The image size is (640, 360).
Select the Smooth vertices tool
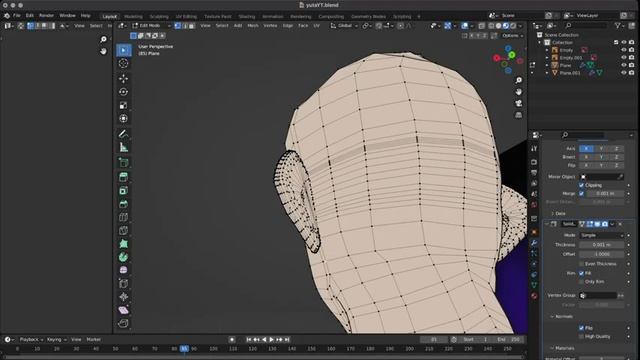point(123,270)
